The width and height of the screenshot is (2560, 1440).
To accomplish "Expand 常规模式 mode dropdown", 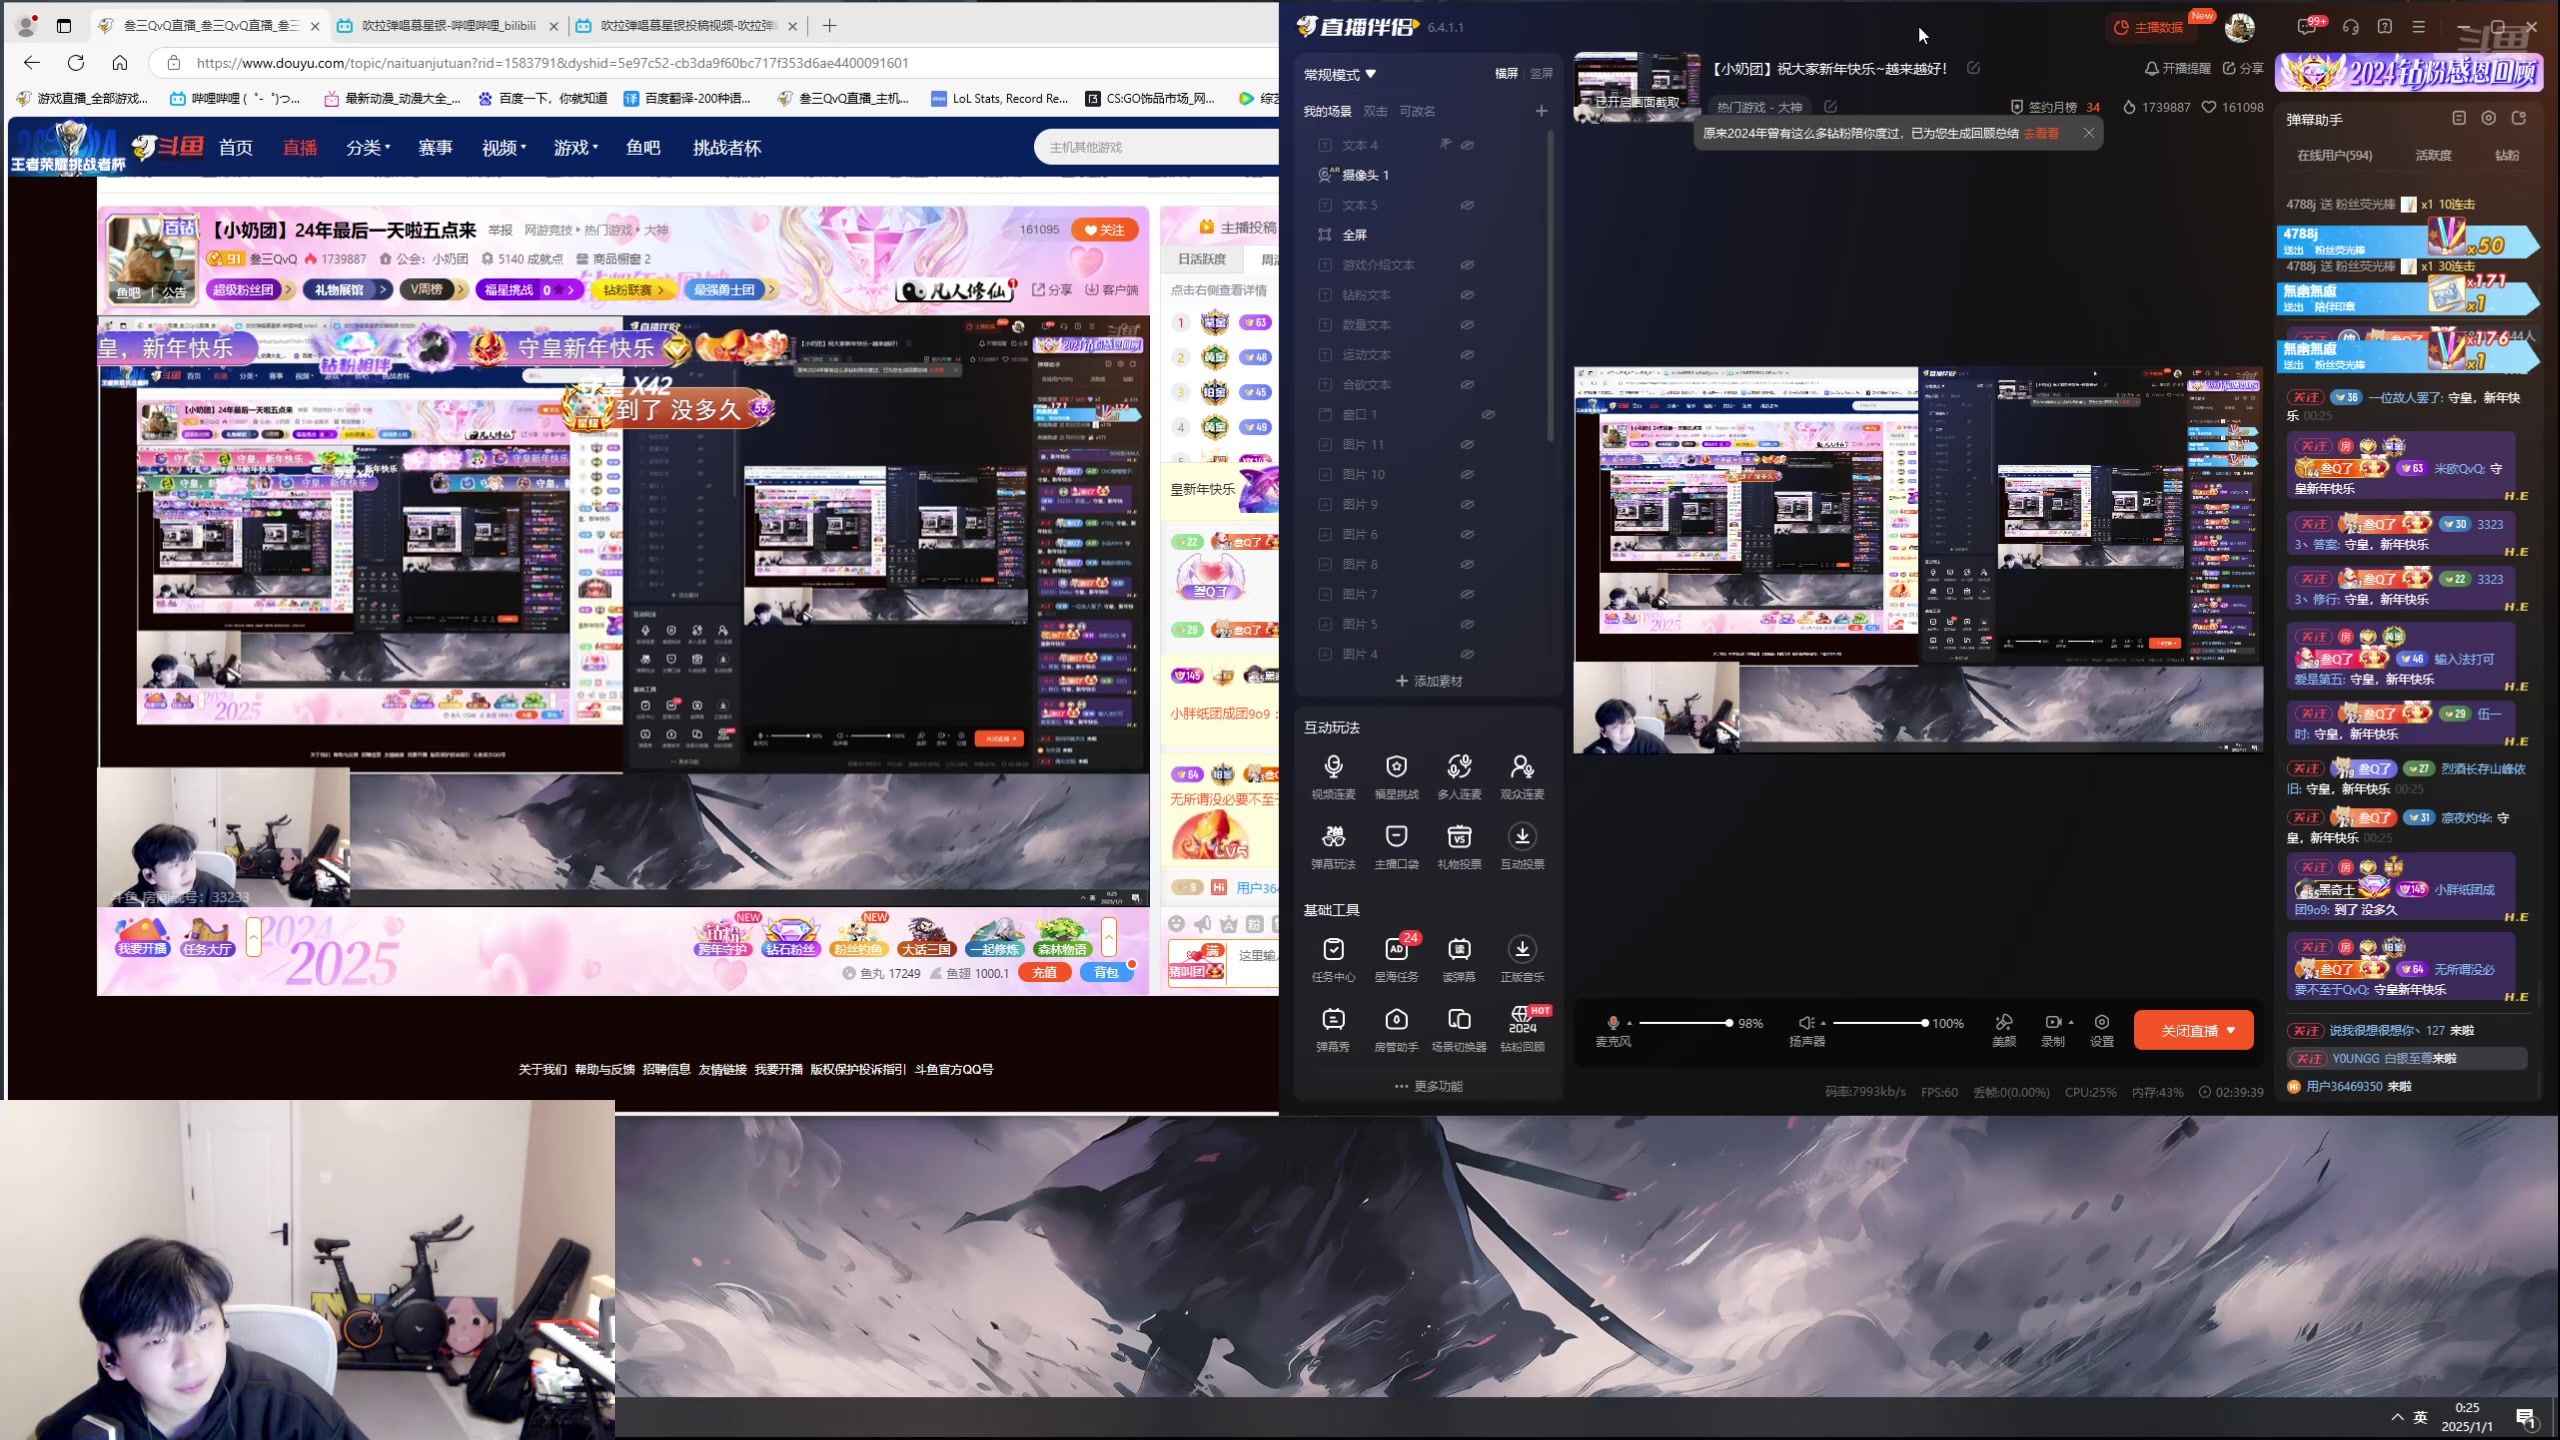I will (x=1340, y=74).
